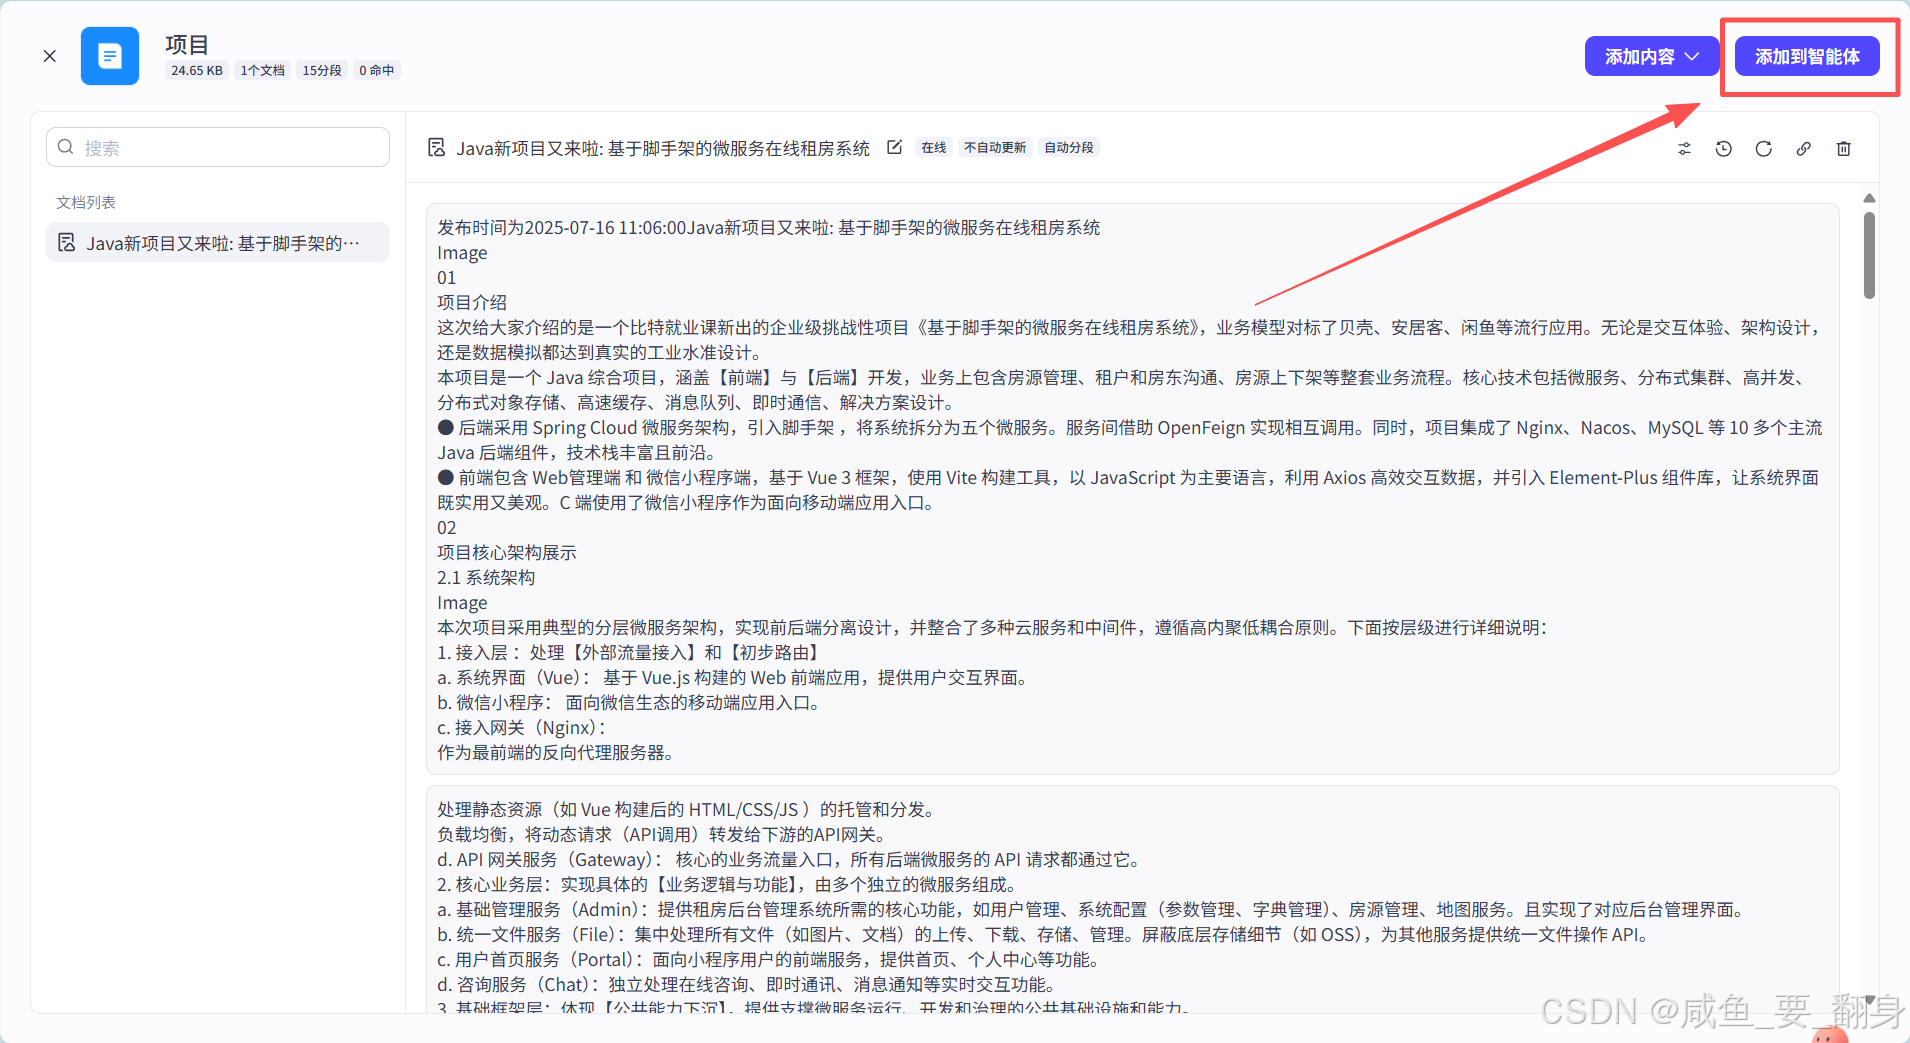Screen dimensions: 1910x1043
Task: Click the 1个文档 badge
Action: pyautogui.click(x=262, y=70)
